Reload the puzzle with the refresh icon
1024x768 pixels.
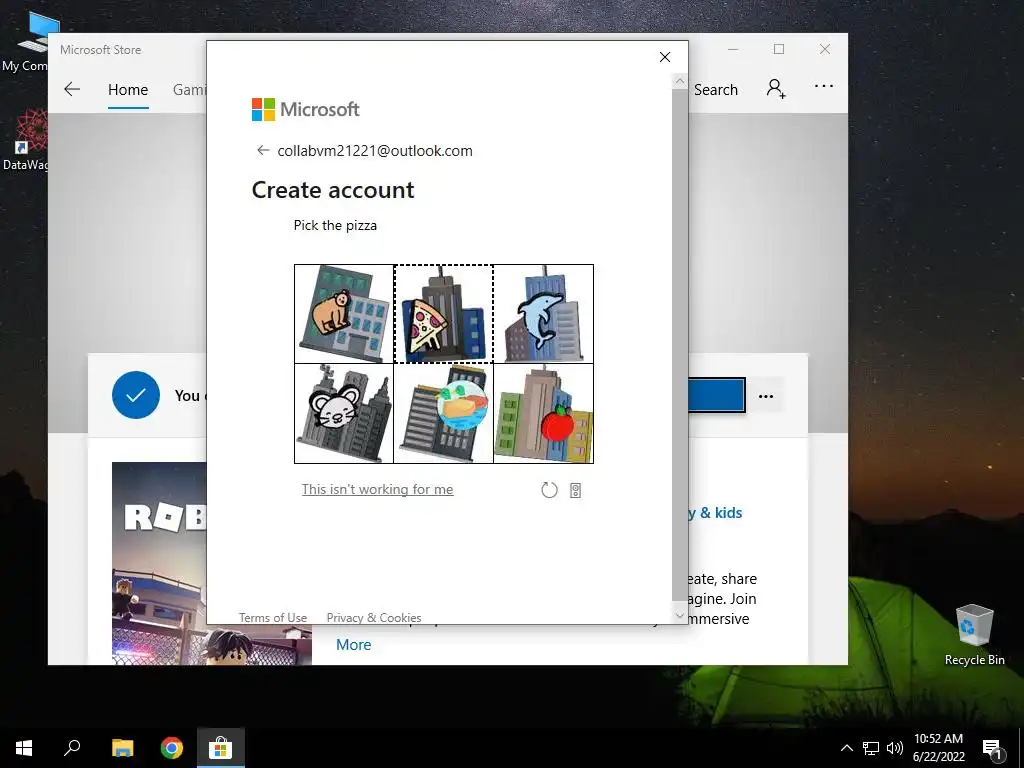click(549, 490)
